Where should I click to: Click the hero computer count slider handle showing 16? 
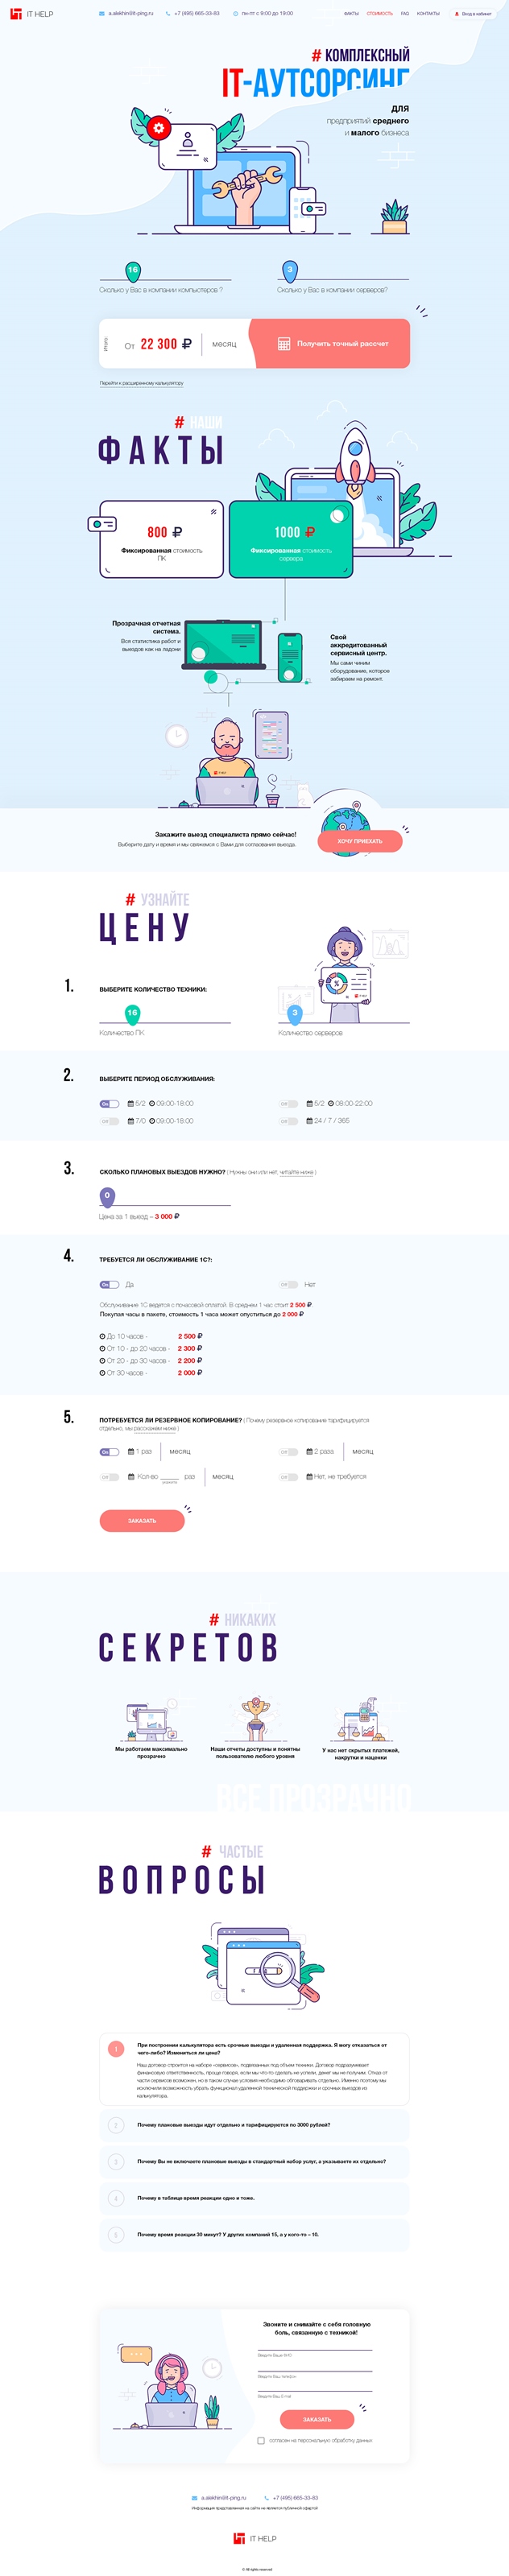(133, 271)
